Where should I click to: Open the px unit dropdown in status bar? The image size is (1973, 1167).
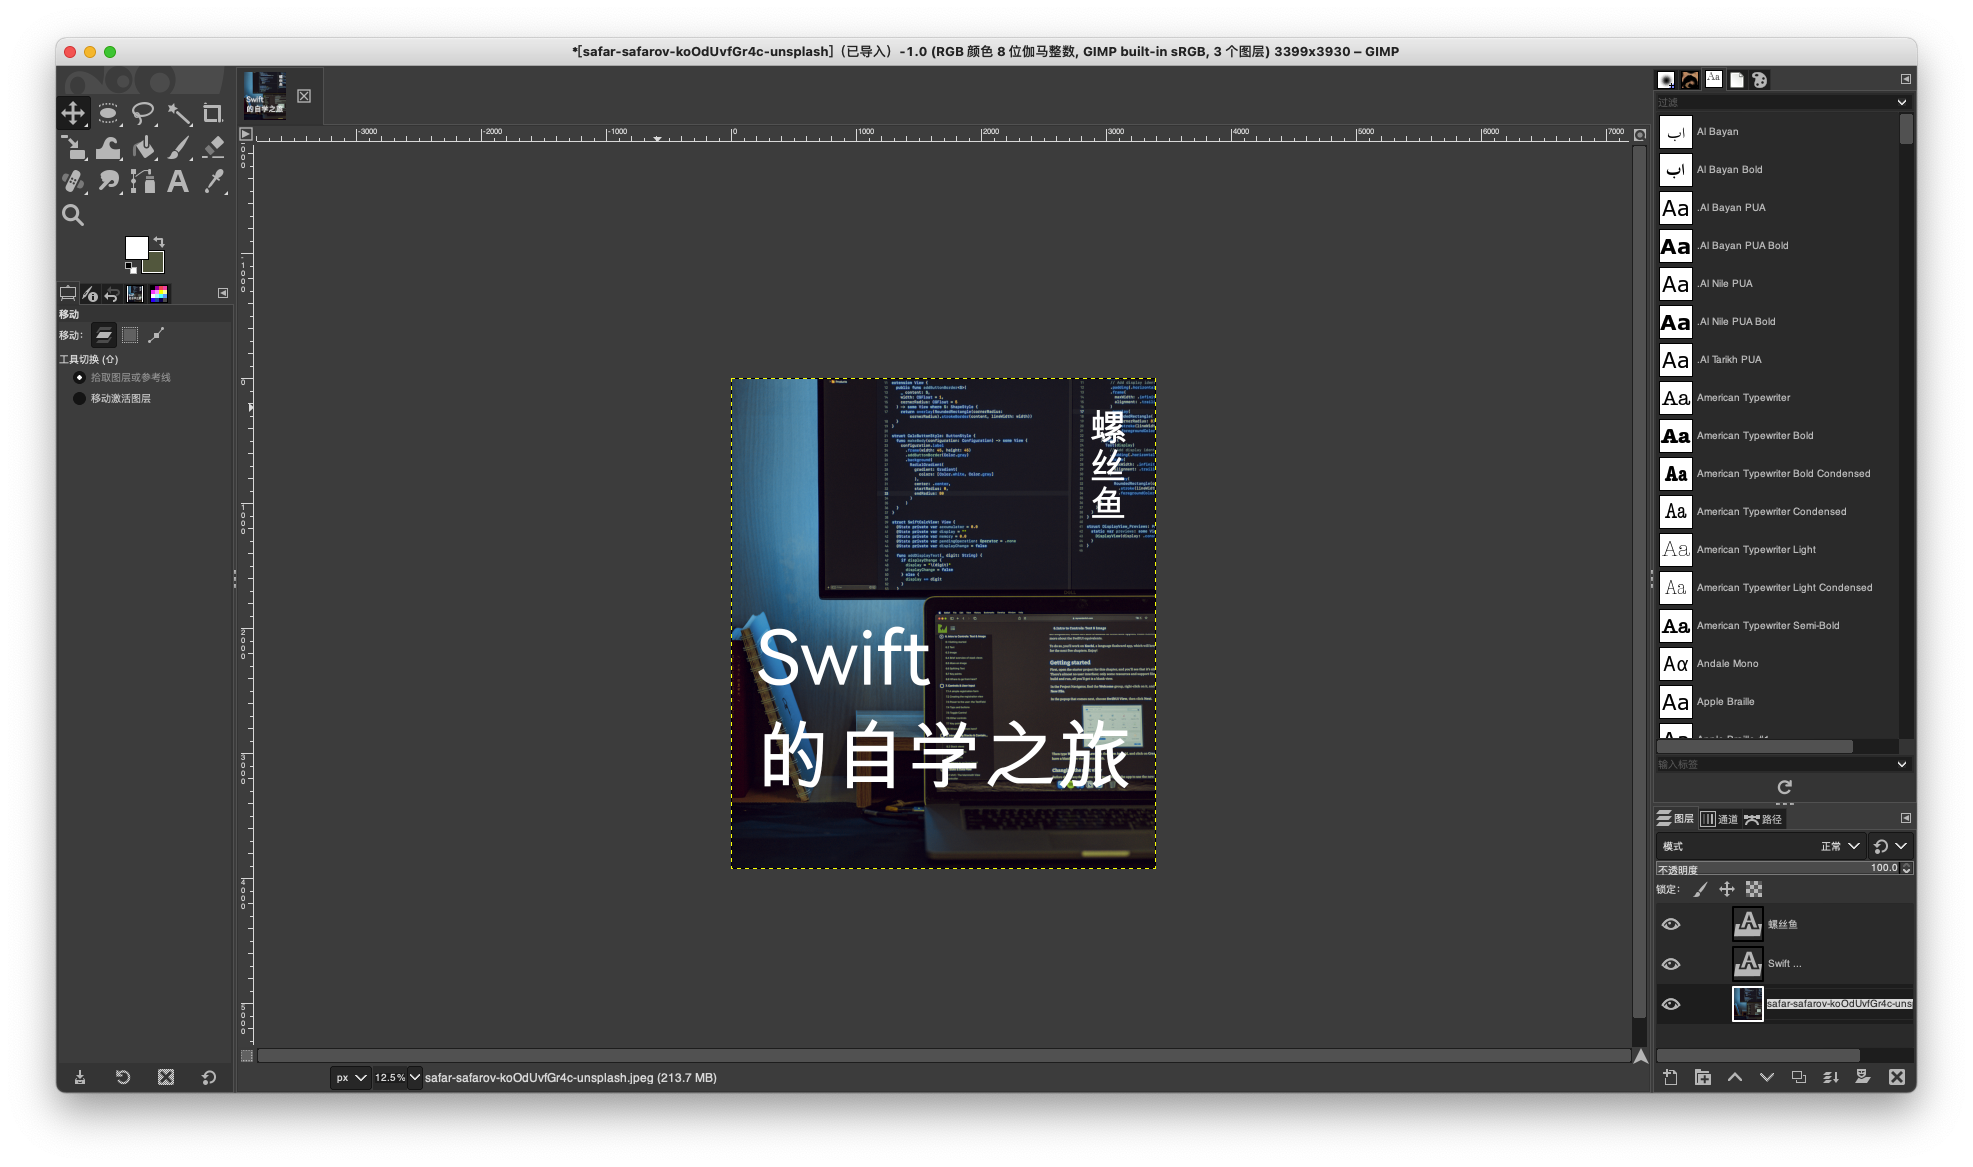[x=350, y=1078]
